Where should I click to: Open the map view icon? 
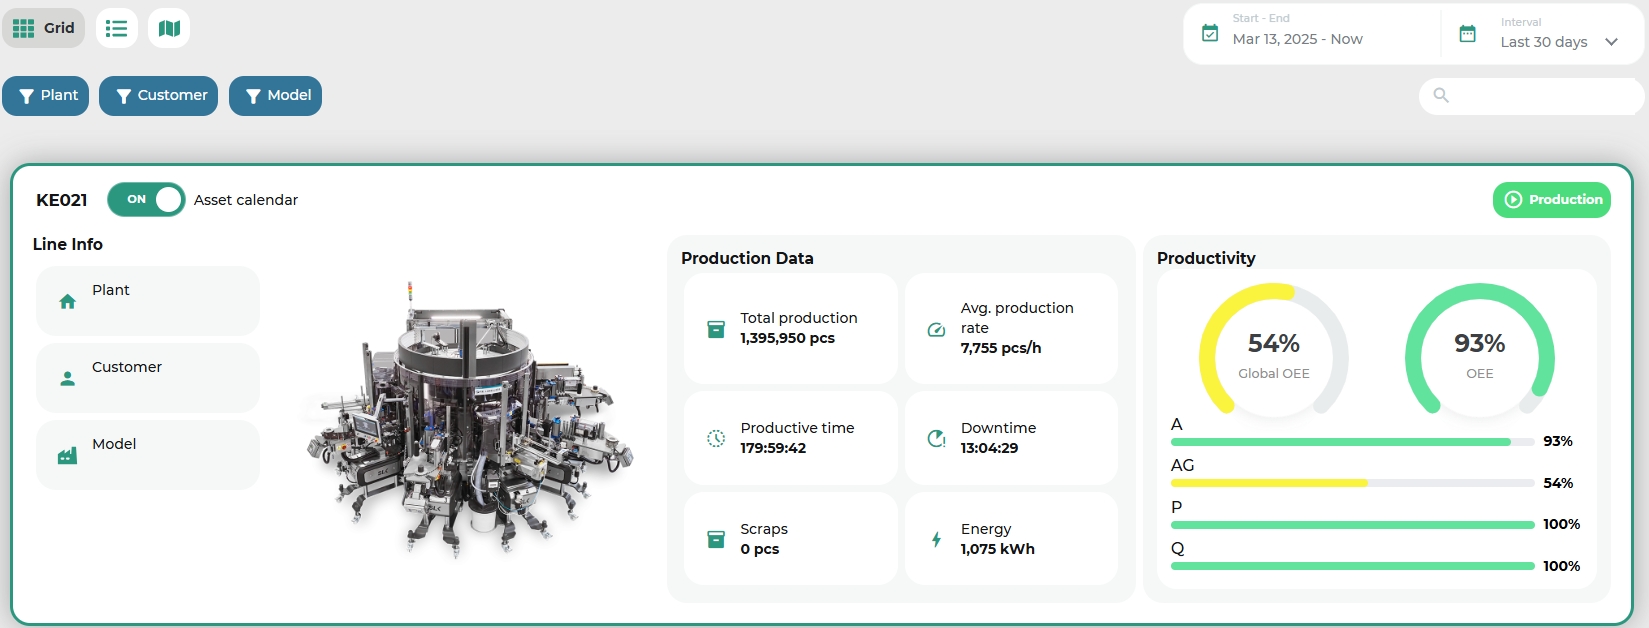(x=169, y=28)
